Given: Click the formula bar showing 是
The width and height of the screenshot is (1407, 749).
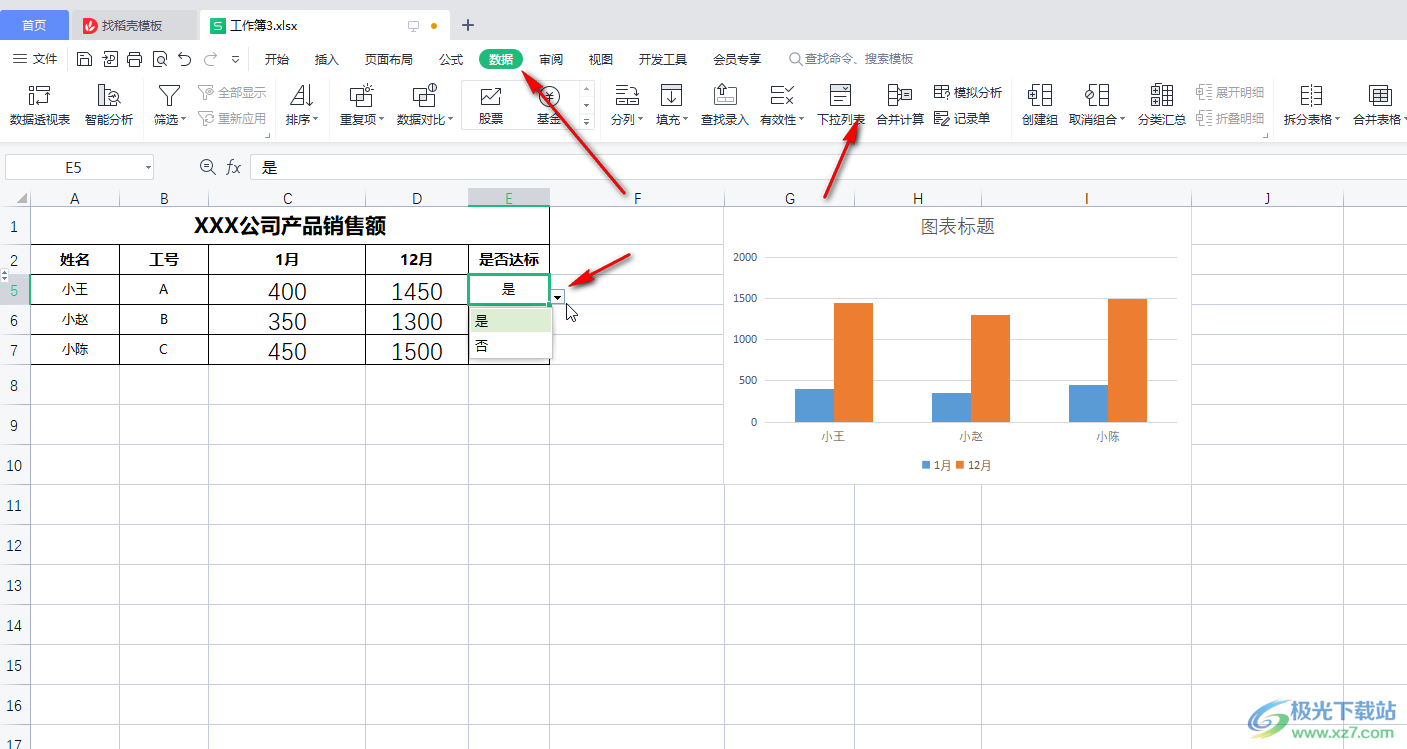Looking at the screenshot, I should pos(828,167).
